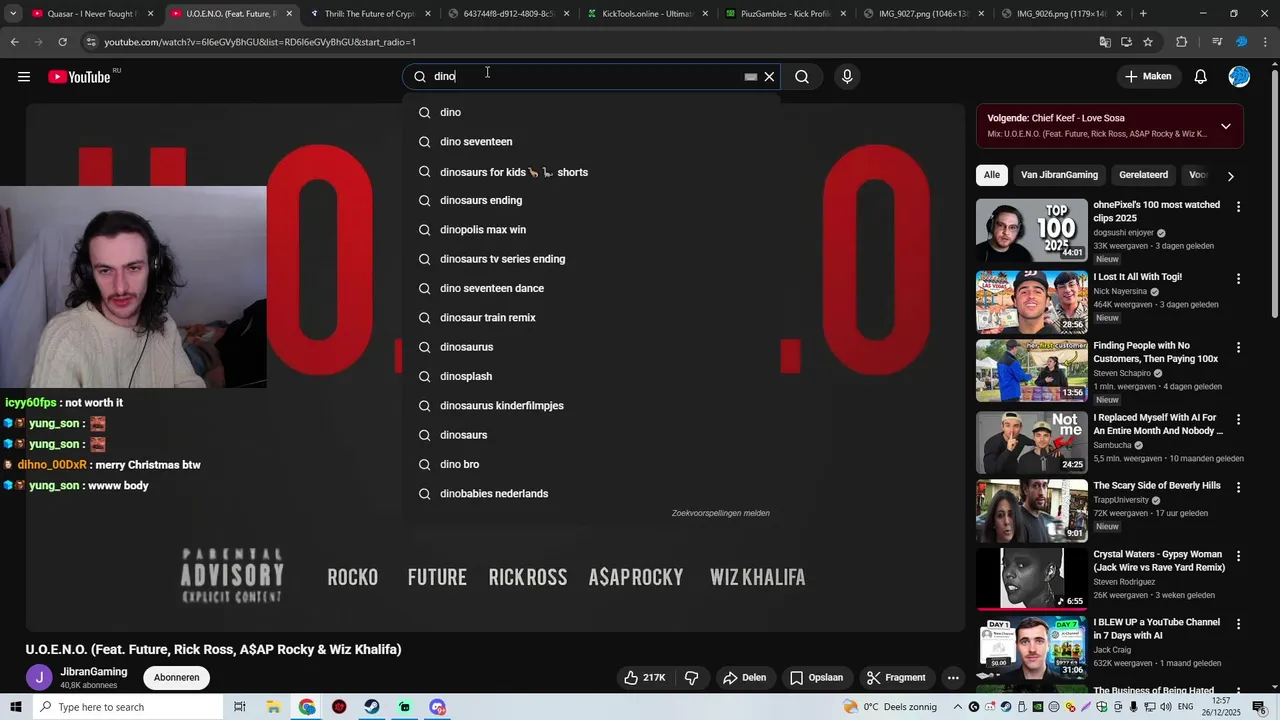The width and height of the screenshot is (1280, 720).
Task: Click Fragment clip button
Action: 897,678
